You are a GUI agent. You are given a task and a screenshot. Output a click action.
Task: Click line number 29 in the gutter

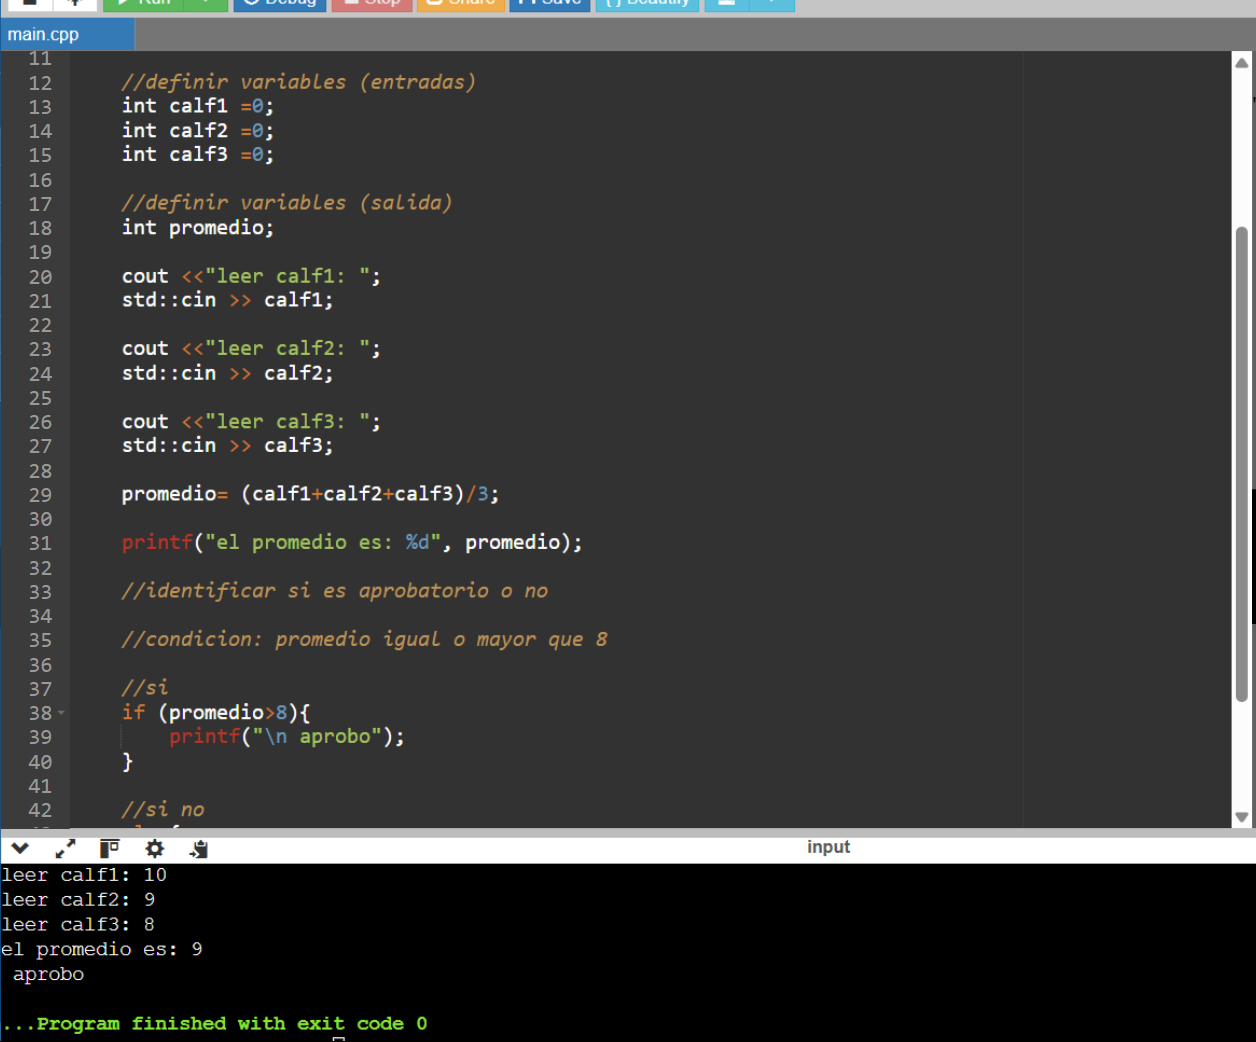click(x=40, y=495)
